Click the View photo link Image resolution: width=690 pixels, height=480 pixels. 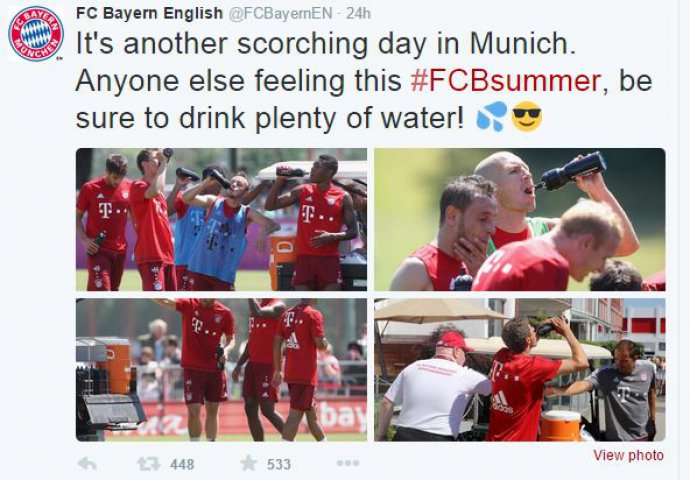[x=628, y=455]
